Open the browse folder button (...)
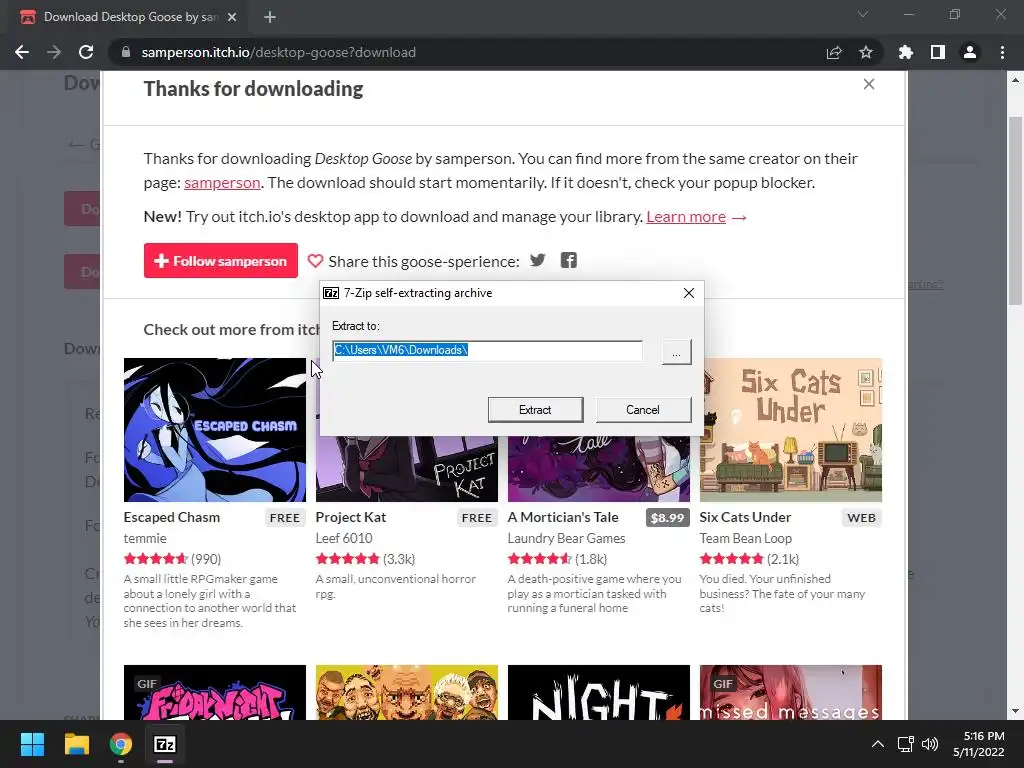Image resolution: width=1024 pixels, height=768 pixels. tap(676, 352)
